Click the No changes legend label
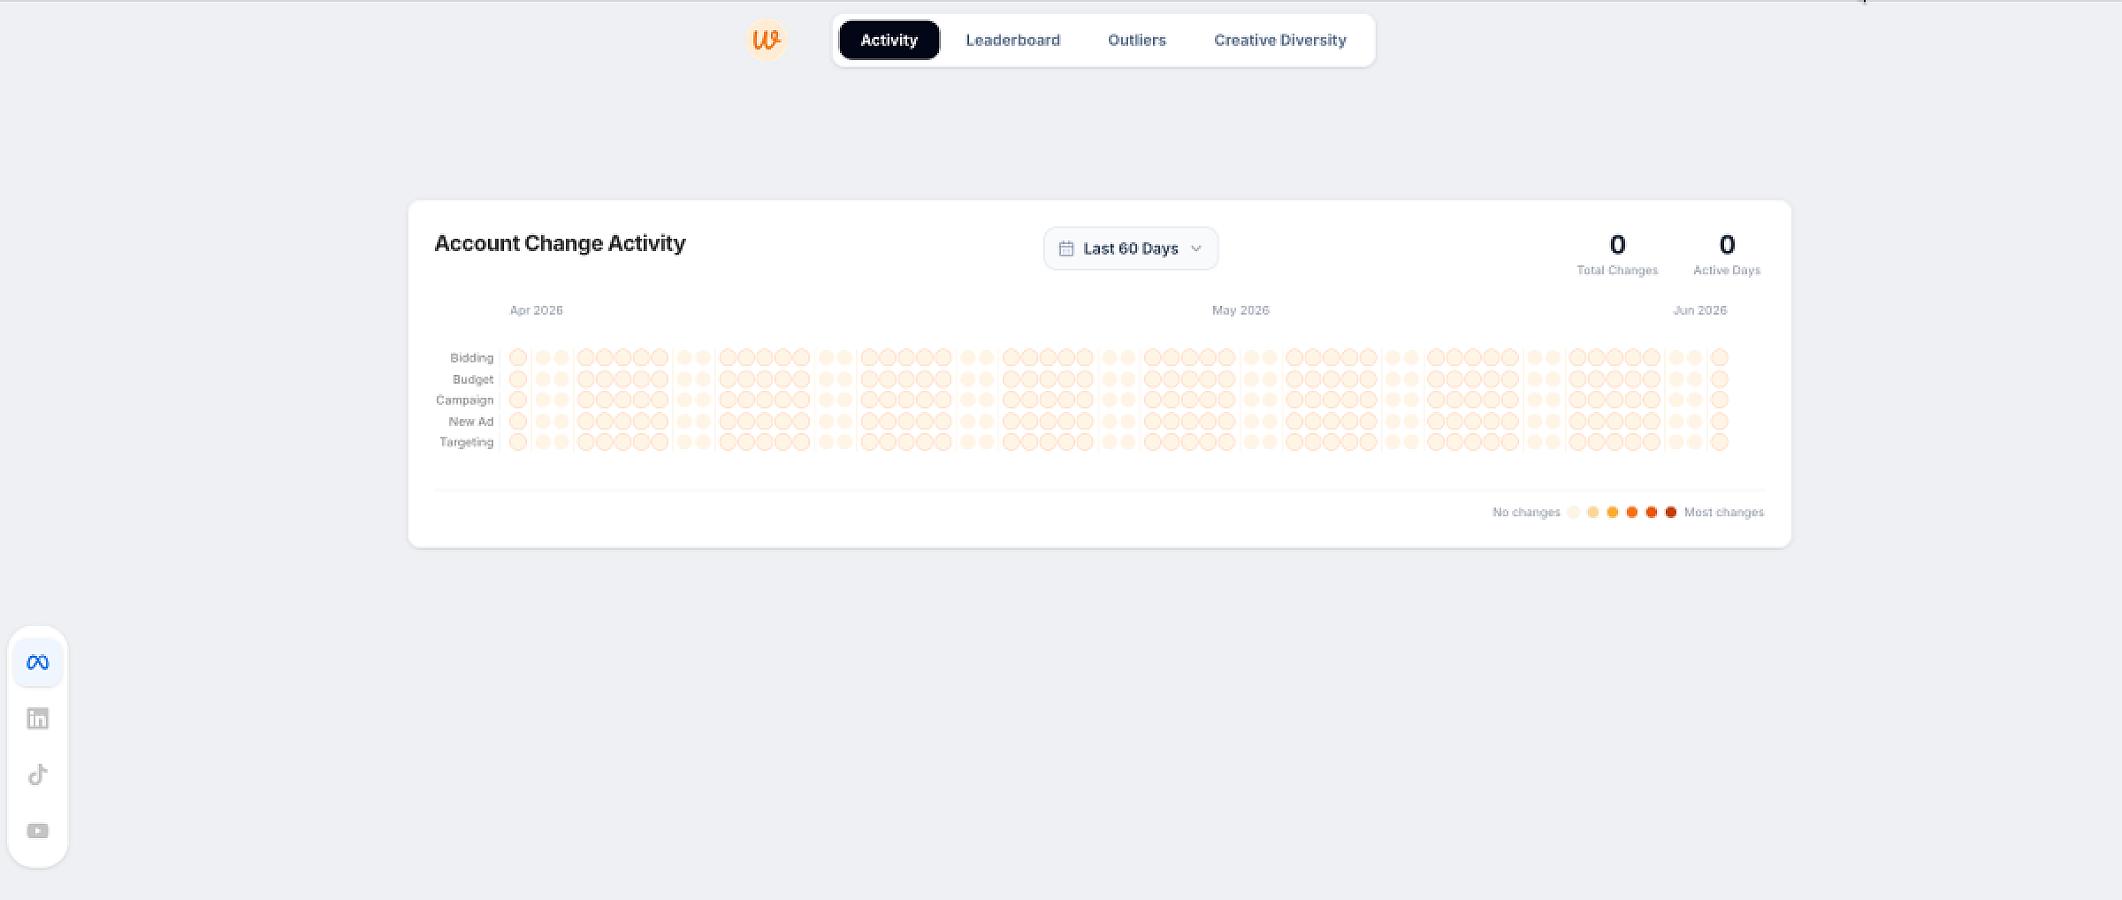Image resolution: width=2122 pixels, height=900 pixels. 1526,512
